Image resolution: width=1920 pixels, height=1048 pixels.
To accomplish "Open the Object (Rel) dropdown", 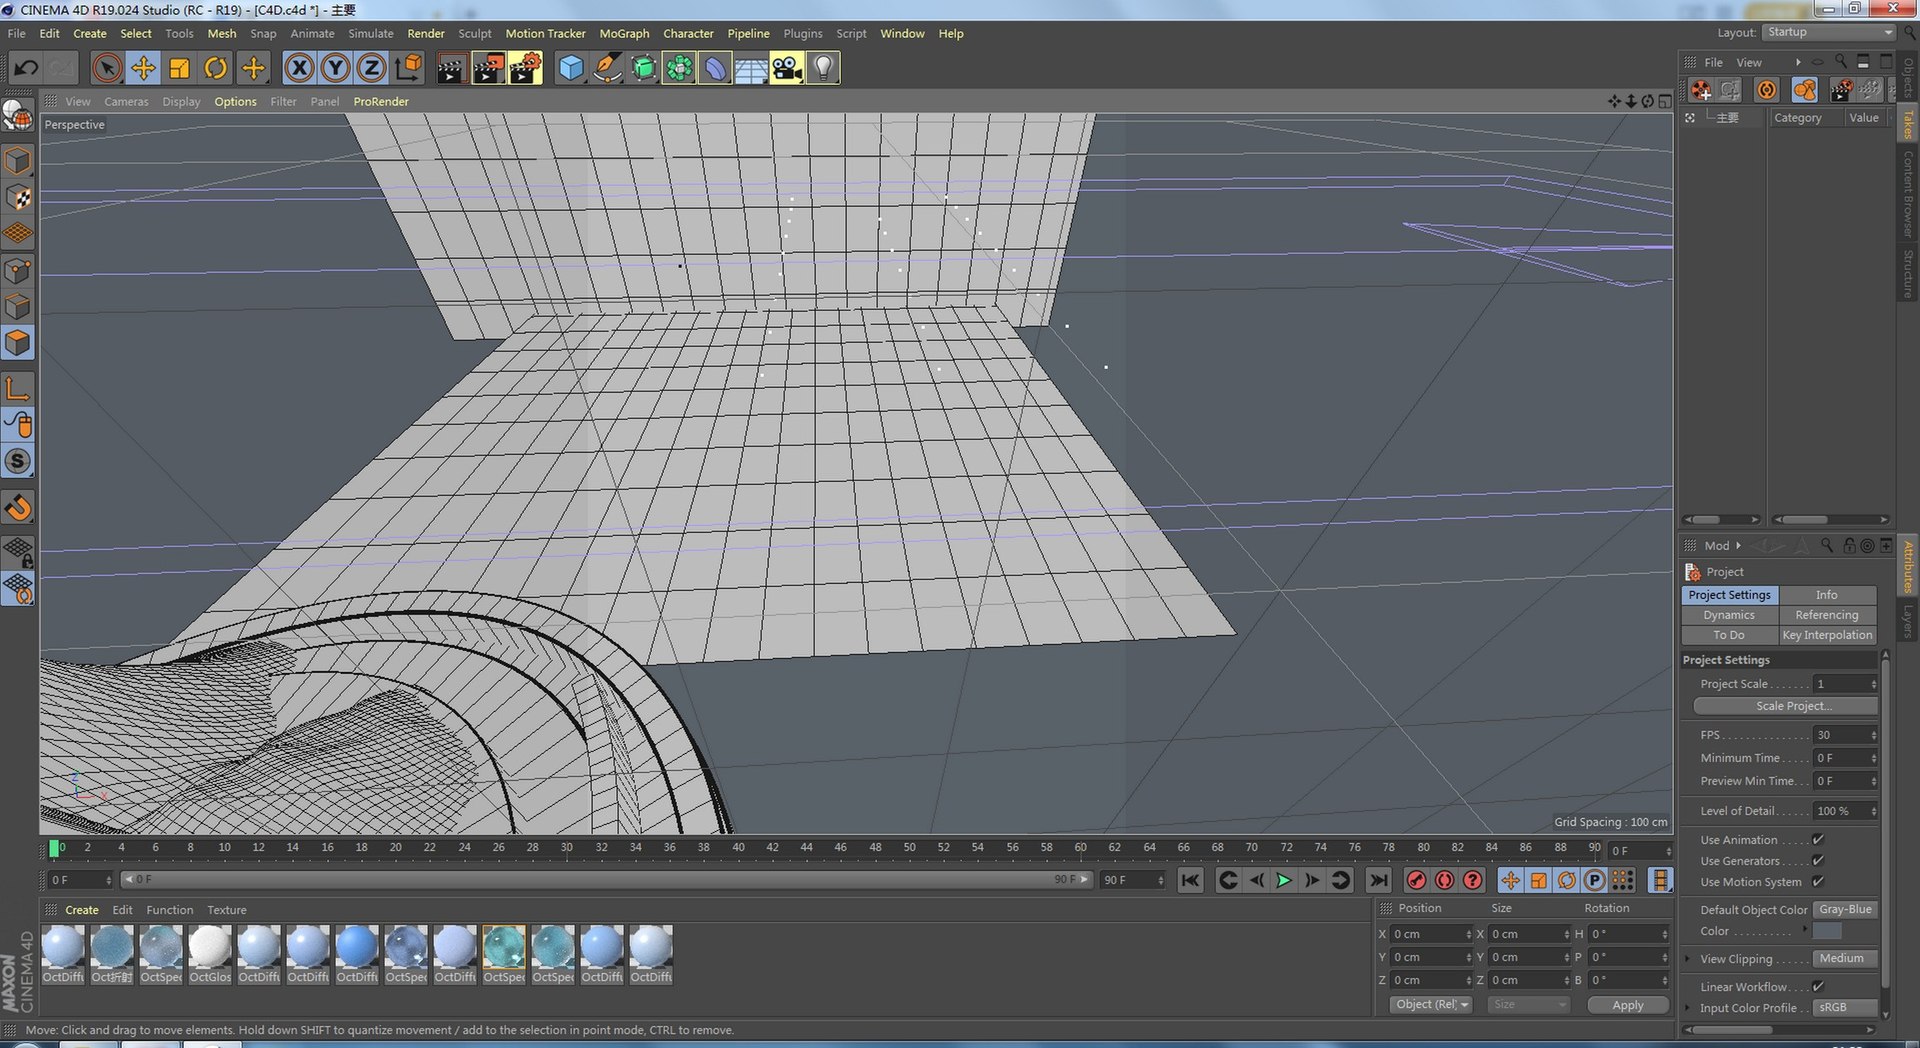I will pos(1431,1005).
